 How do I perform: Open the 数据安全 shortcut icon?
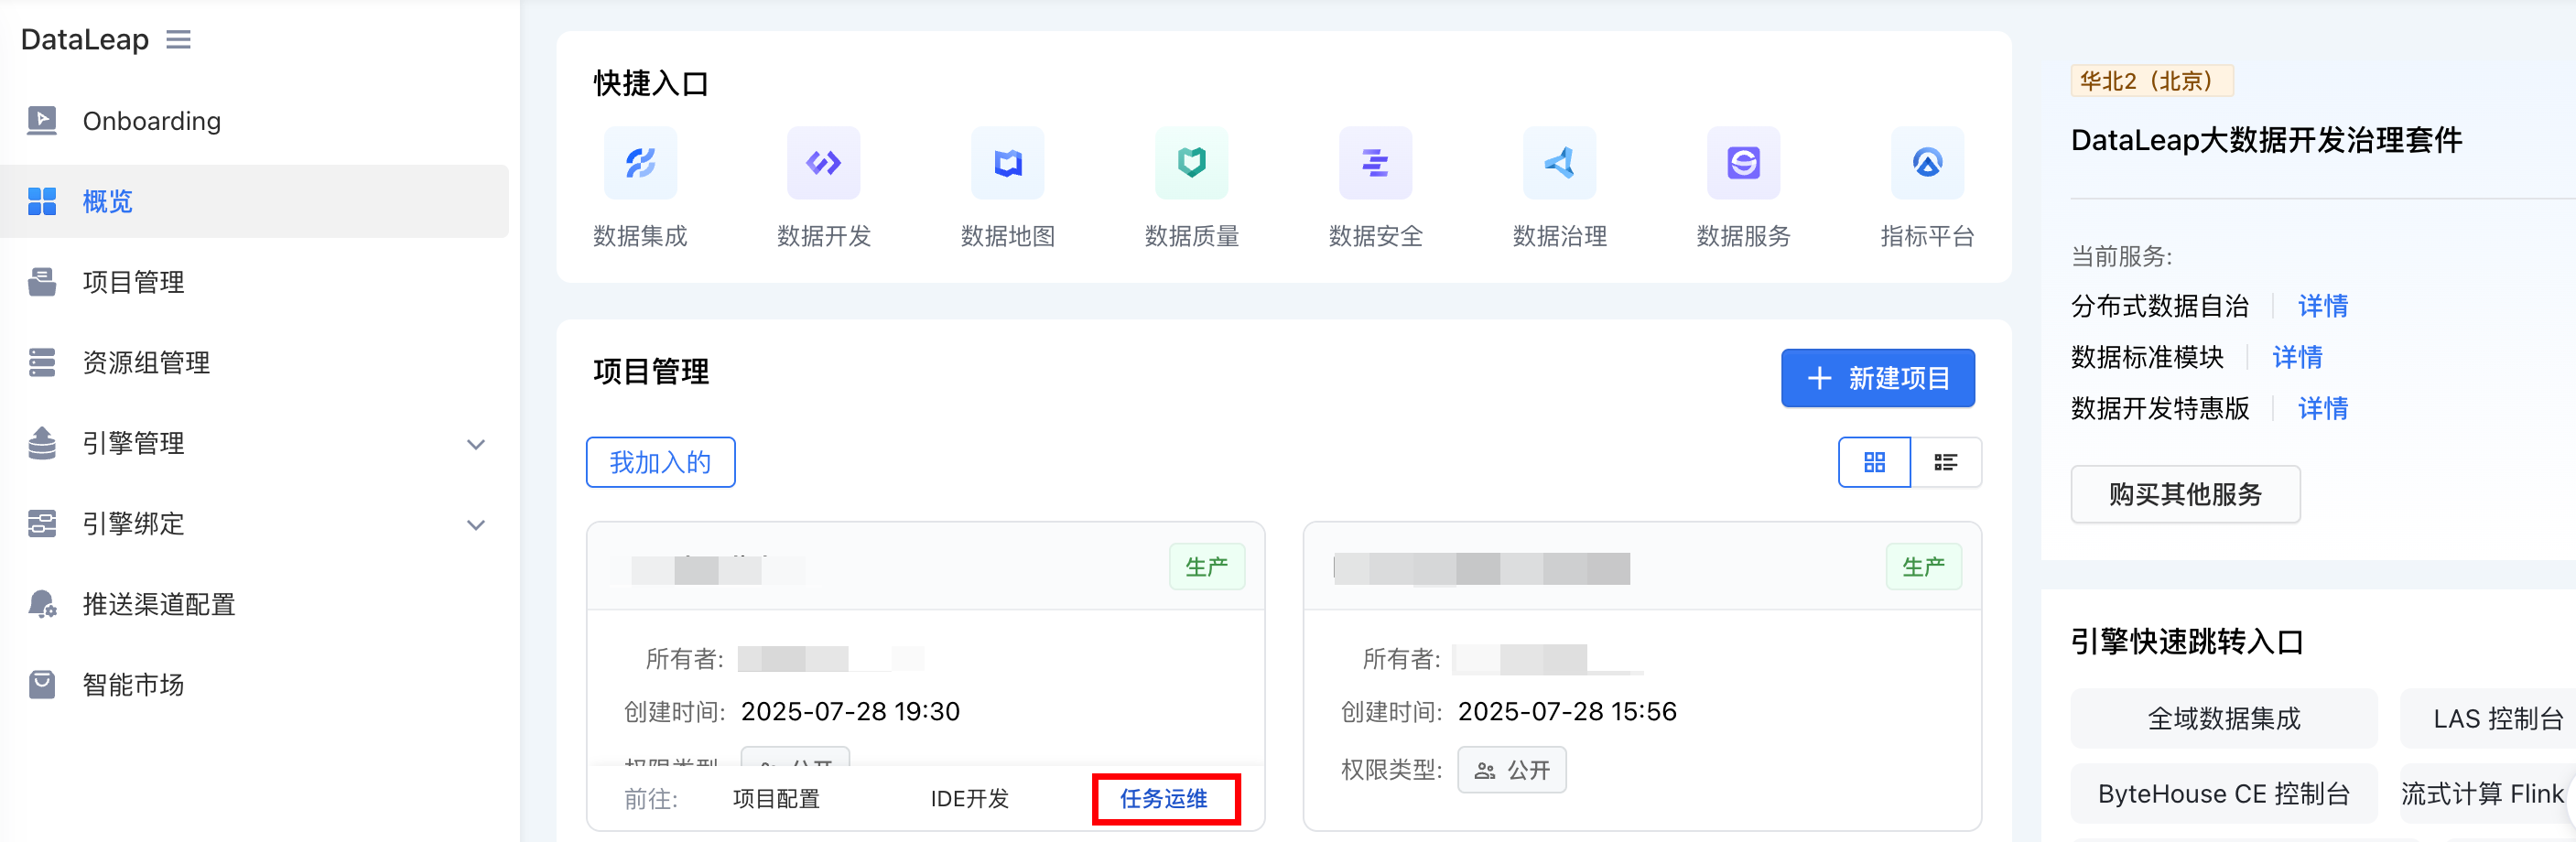1376,163
